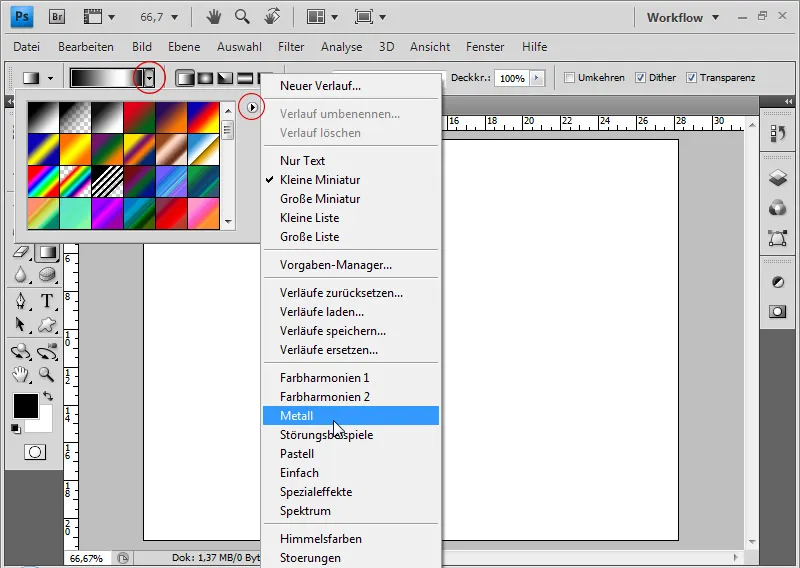Viewport: 800px width, 568px height.
Task: Open the Masks panel icon
Action: tap(778, 312)
